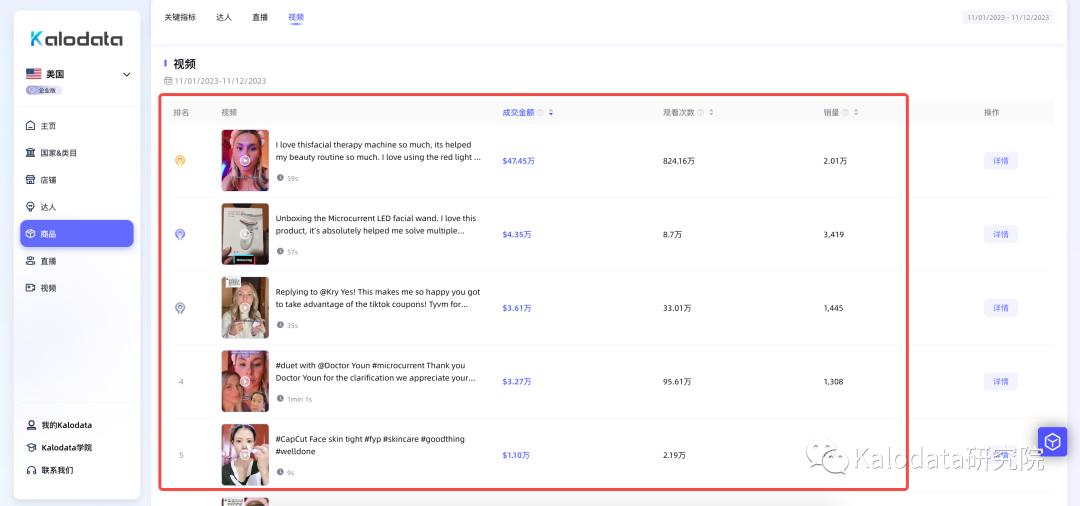The height and width of the screenshot is (506, 1080).
Task: Click the 3,419 sales volume value
Action: click(833, 234)
